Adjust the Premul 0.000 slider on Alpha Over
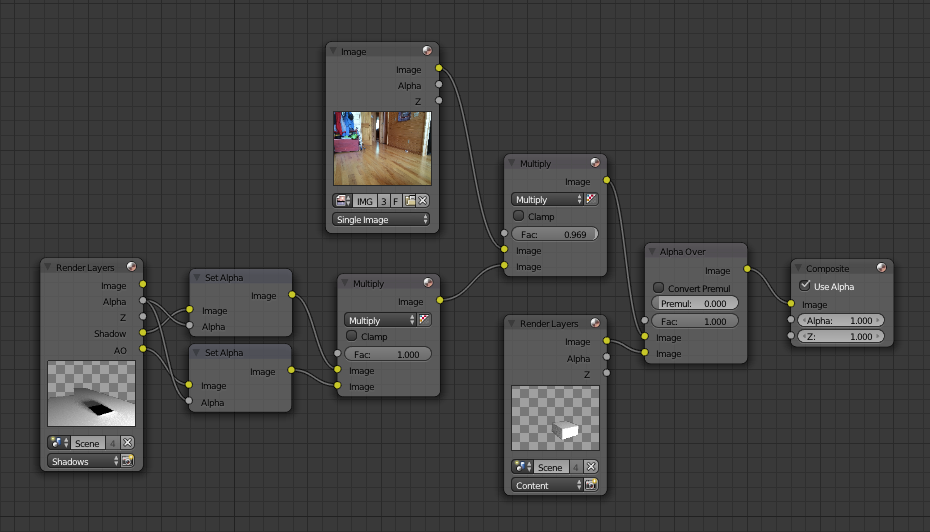Viewport: 930px width, 532px height. coord(695,303)
